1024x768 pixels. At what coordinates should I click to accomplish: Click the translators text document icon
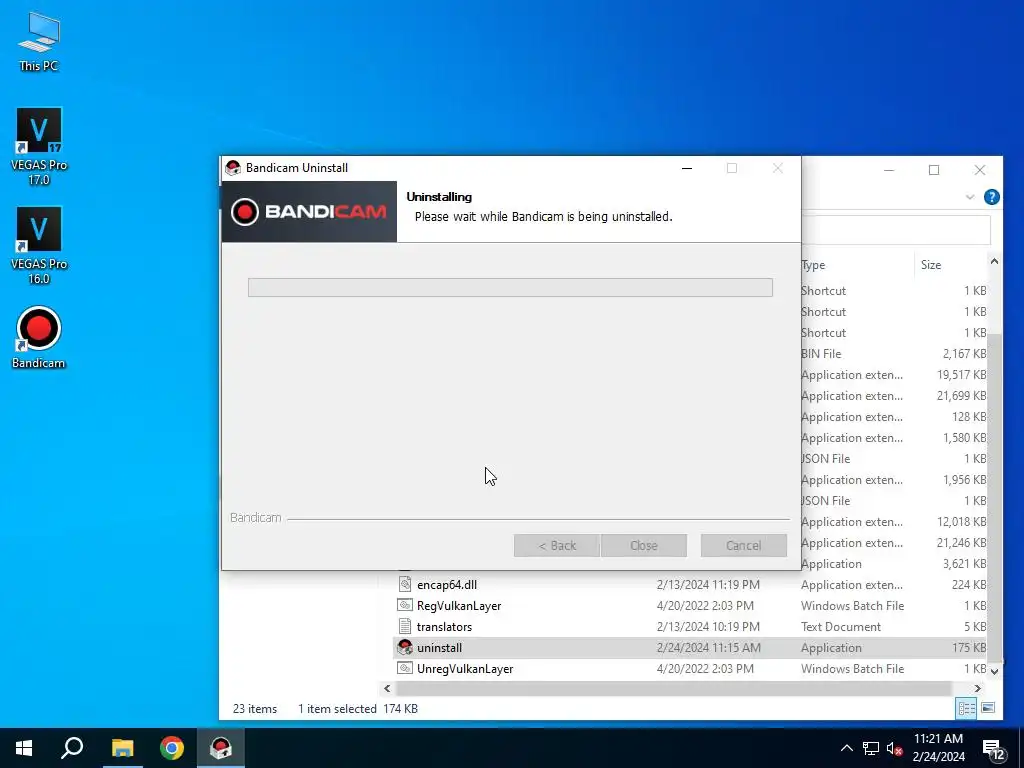click(405, 626)
